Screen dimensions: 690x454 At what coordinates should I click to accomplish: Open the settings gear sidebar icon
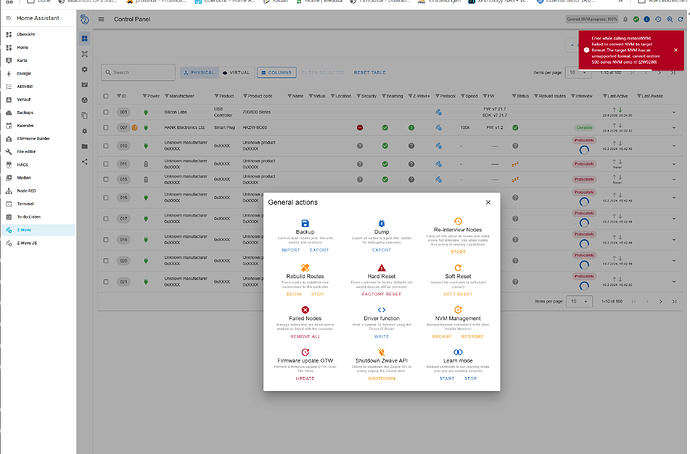click(x=84, y=69)
